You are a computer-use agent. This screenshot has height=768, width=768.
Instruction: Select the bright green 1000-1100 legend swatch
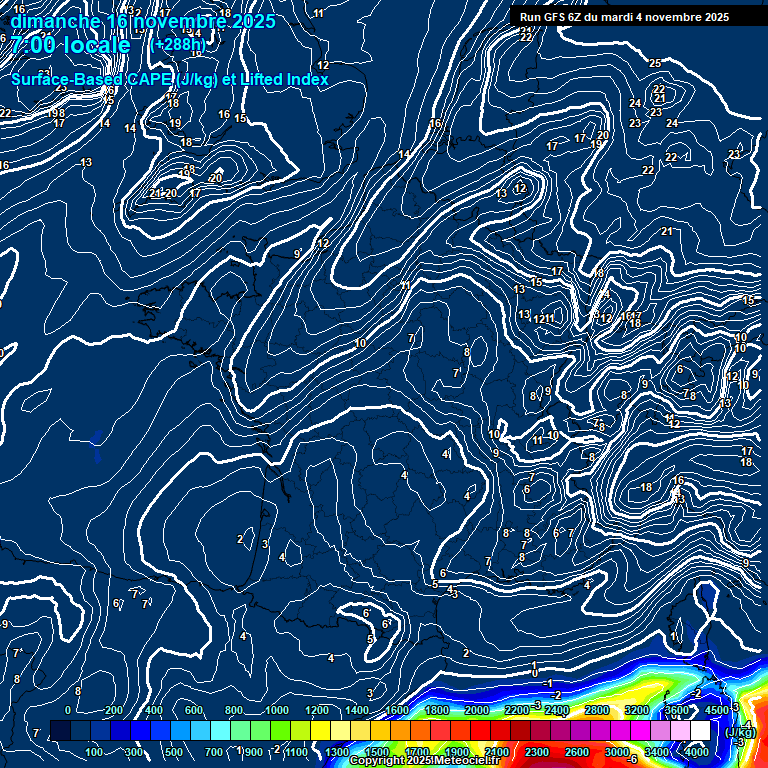(280, 730)
